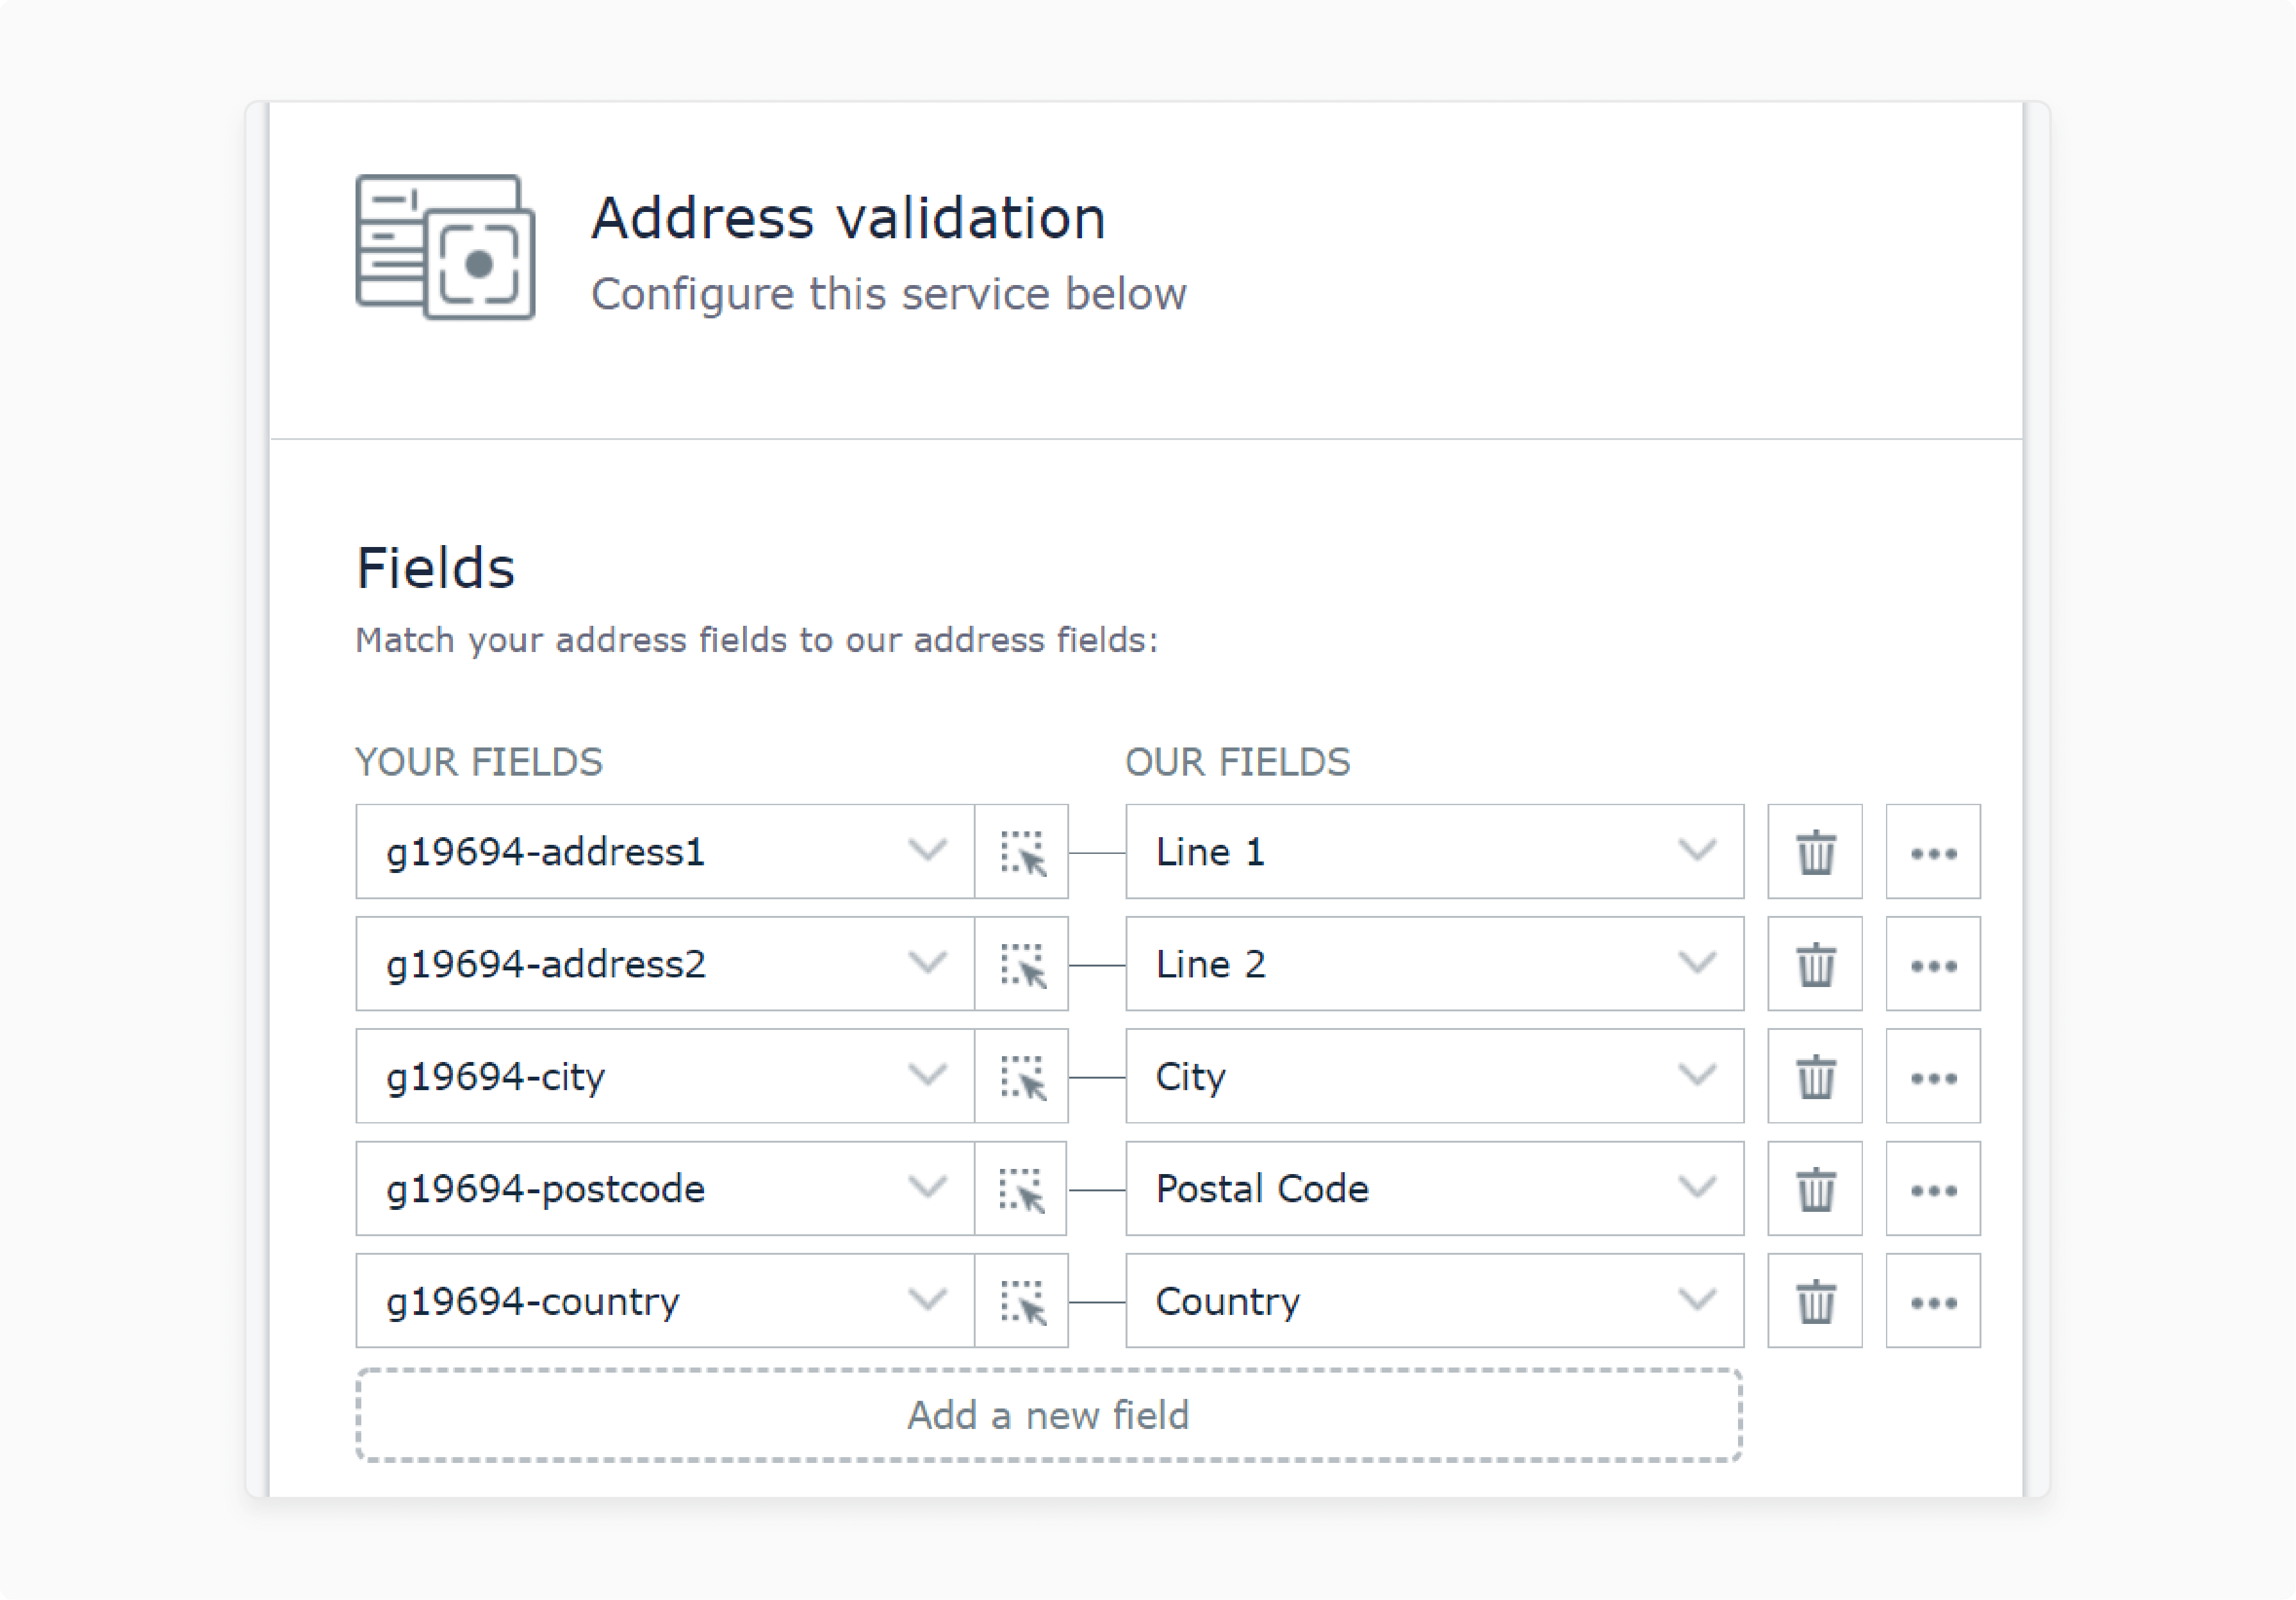This screenshot has height=1600, width=2296.
Task: Click more options for Line 1 row
Action: 1935,853
